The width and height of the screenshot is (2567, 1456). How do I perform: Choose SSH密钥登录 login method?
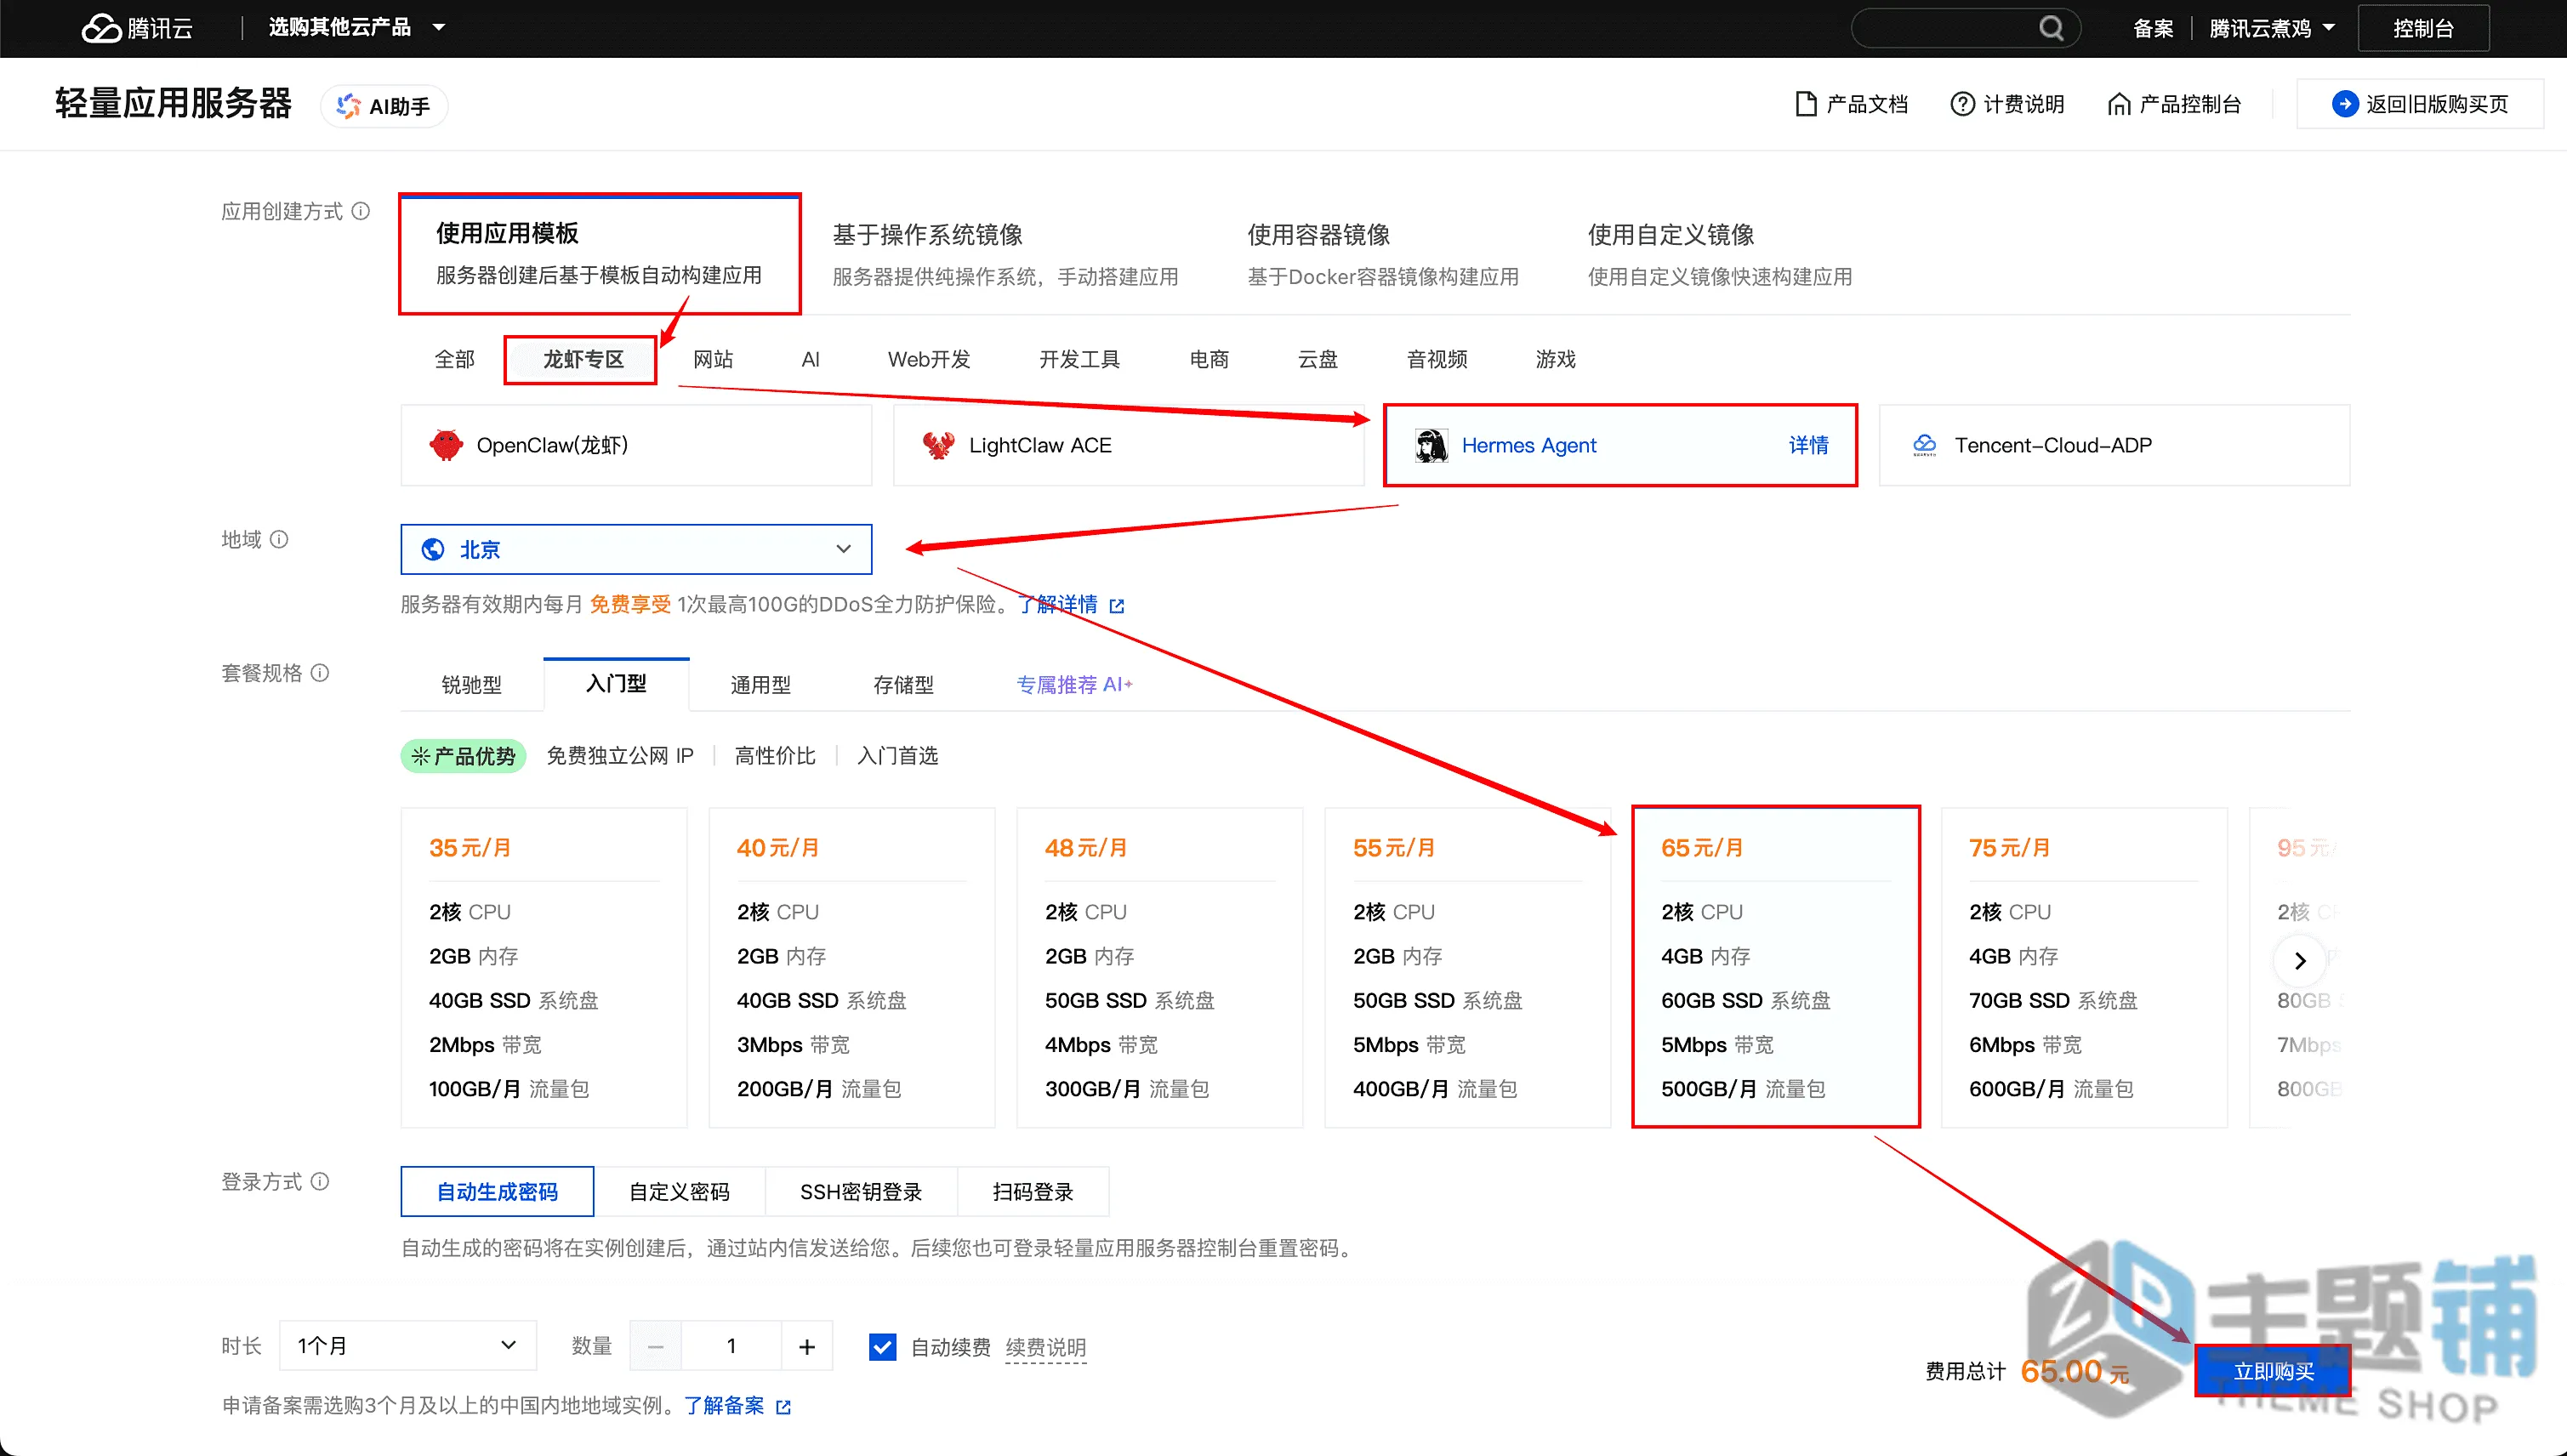[861, 1191]
